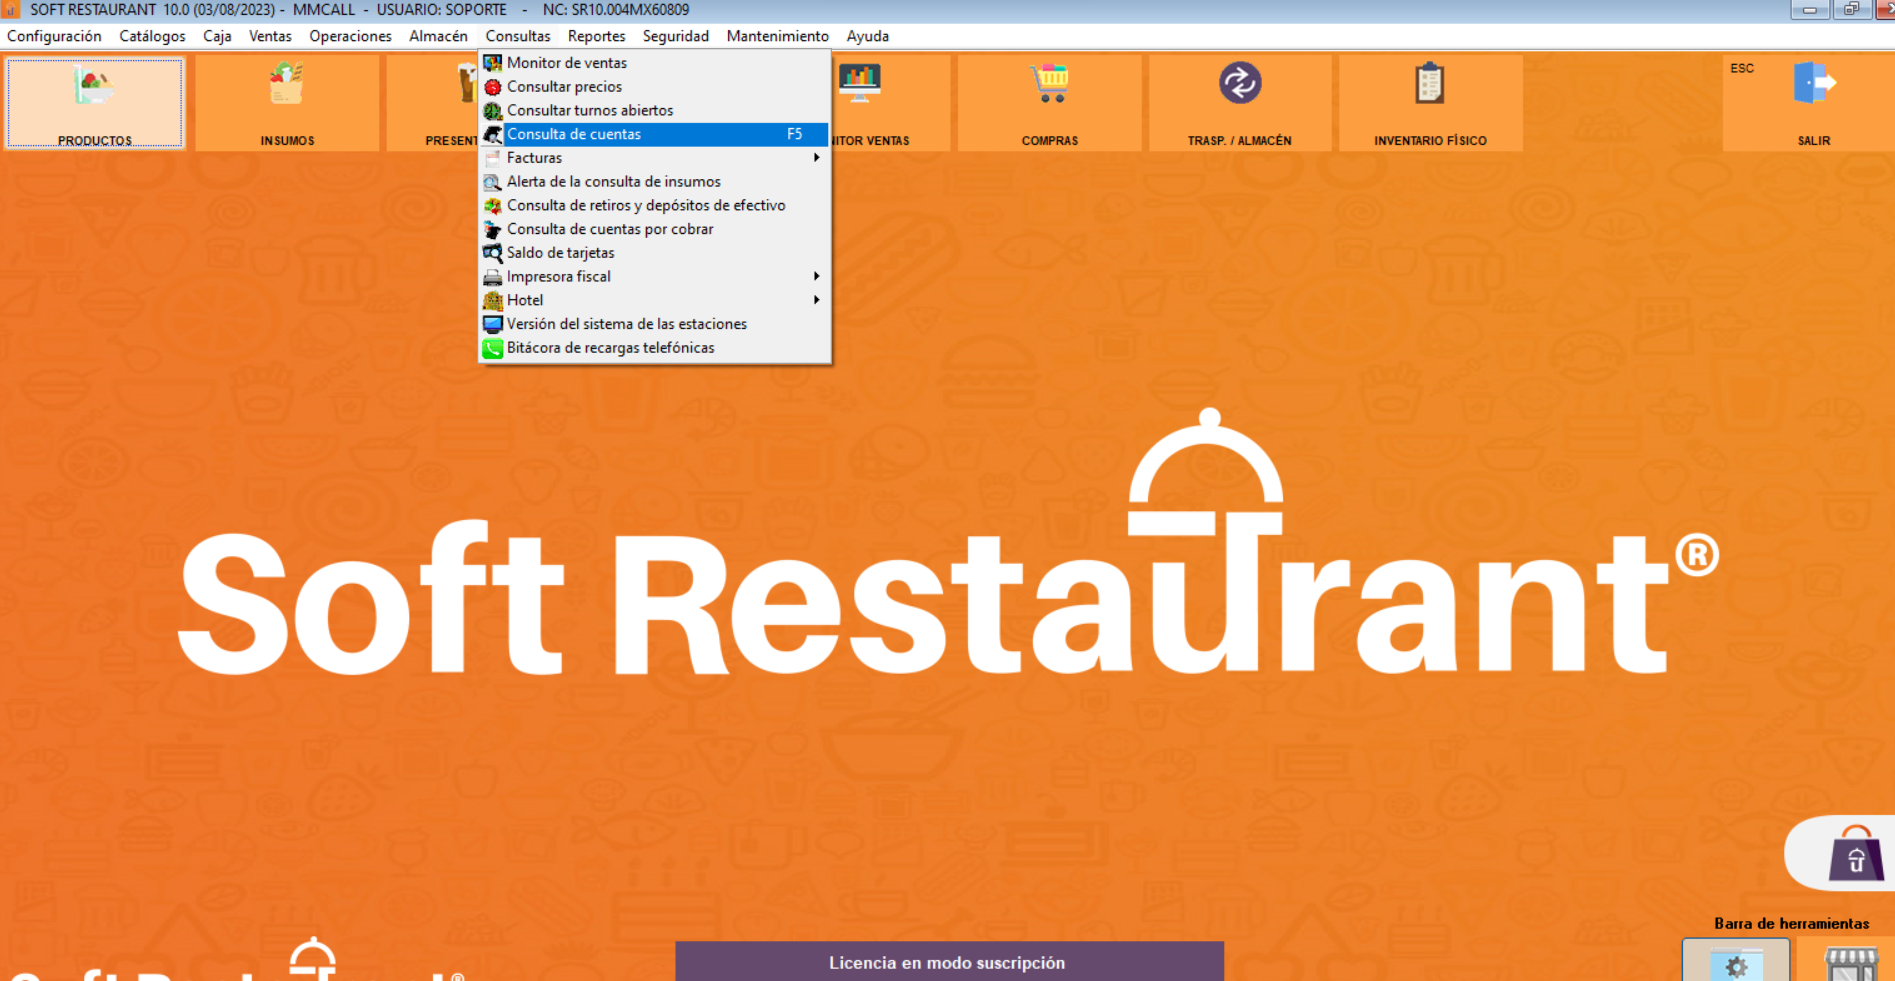Open the gear settings icon in Barra de herramientas
This screenshot has height=981, width=1895.
point(1736,964)
